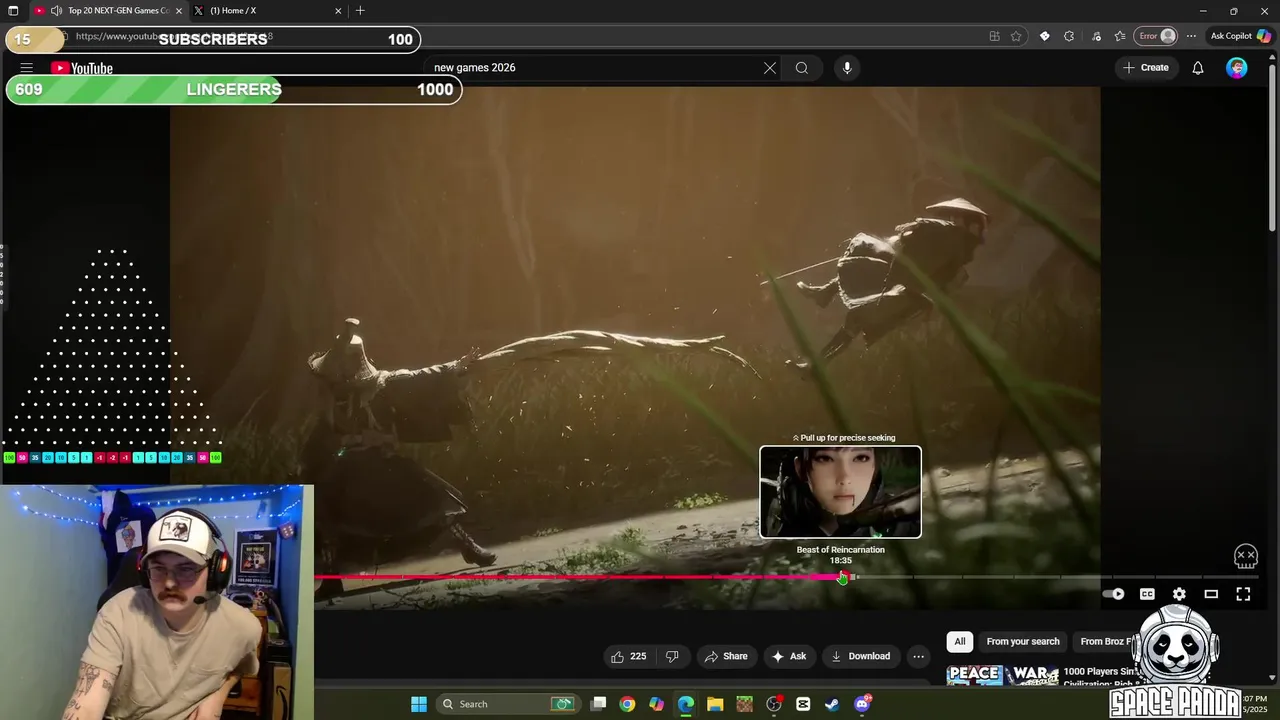The image size is (1280, 720).
Task: Open more actions ellipsis below video
Action: tap(918, 656)
